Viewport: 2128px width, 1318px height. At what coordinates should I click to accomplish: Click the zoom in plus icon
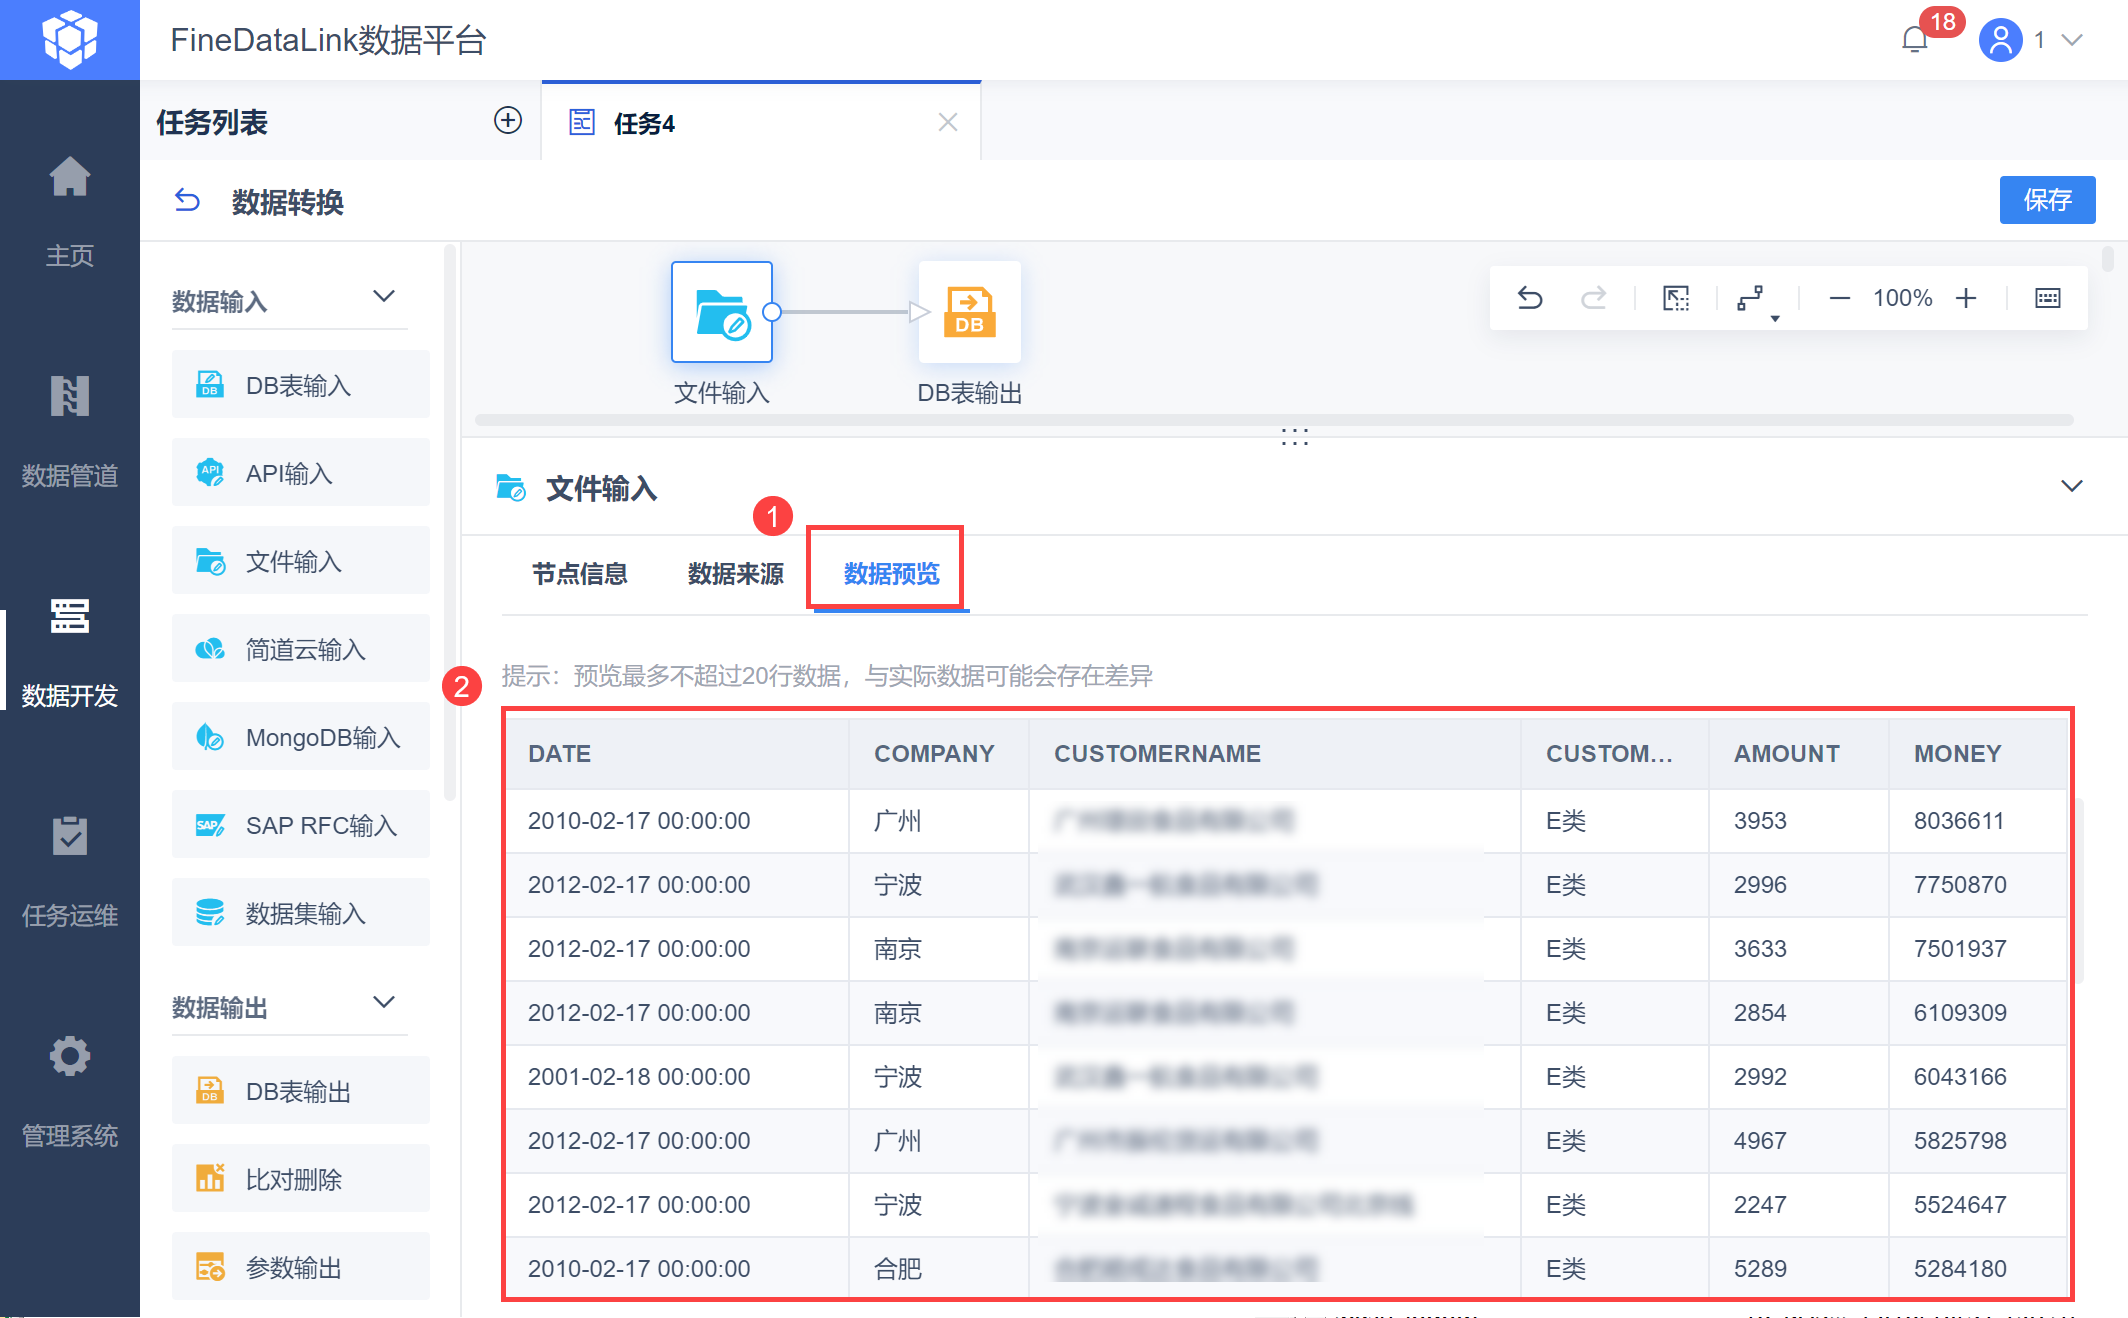click(x=1966, y=298)
